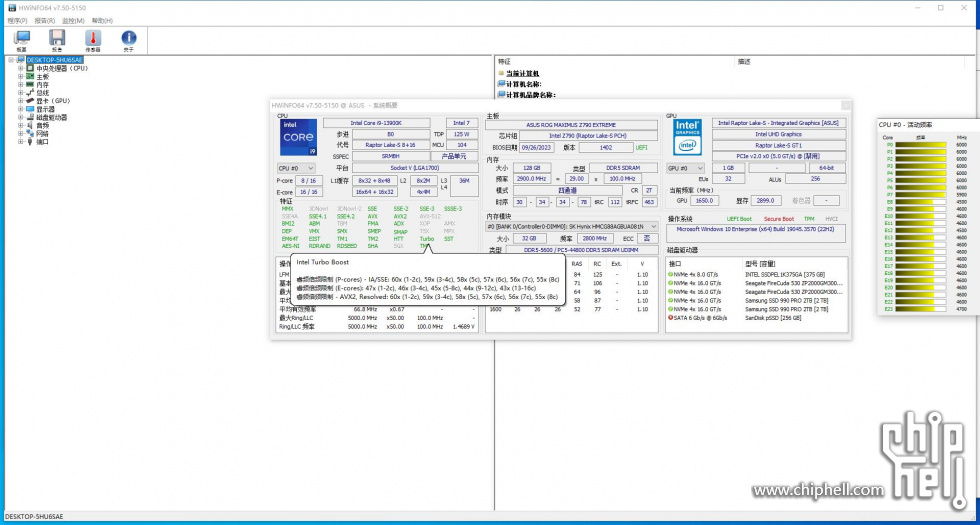The width and height of the screenshot is (980, 525).
Task: Select 显示器 in the tree
Action: tap(46, 109)
